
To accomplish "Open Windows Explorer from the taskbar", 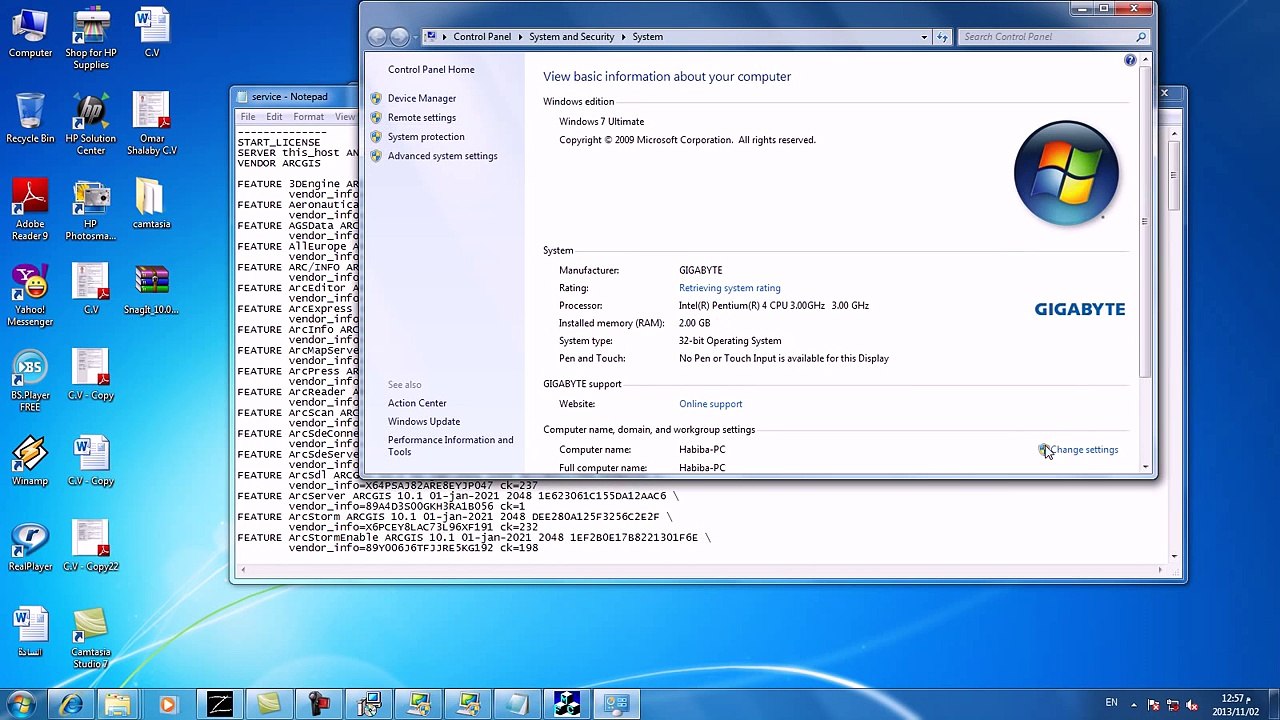I will pyautogui.click(x=118, y=705).
